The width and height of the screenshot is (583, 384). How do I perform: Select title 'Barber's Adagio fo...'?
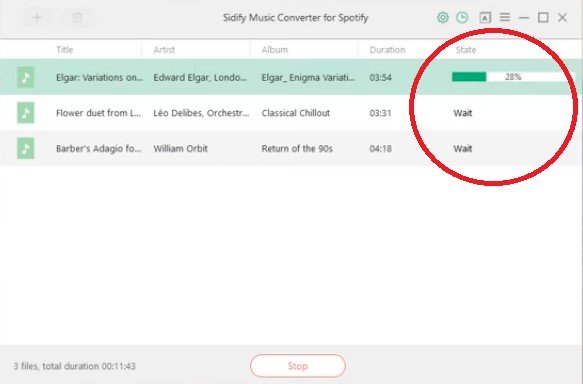99,149
